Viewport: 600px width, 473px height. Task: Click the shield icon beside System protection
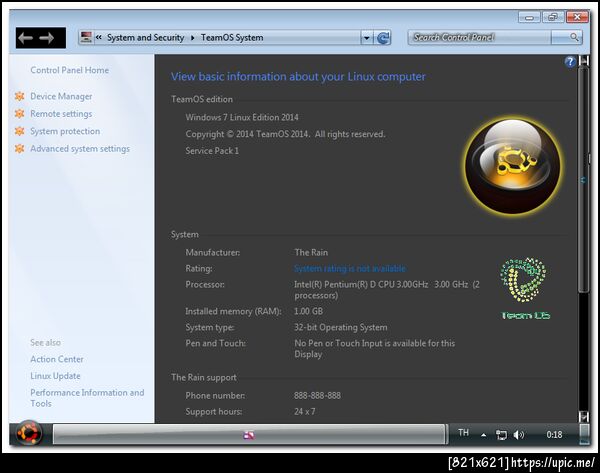[20, 131]
